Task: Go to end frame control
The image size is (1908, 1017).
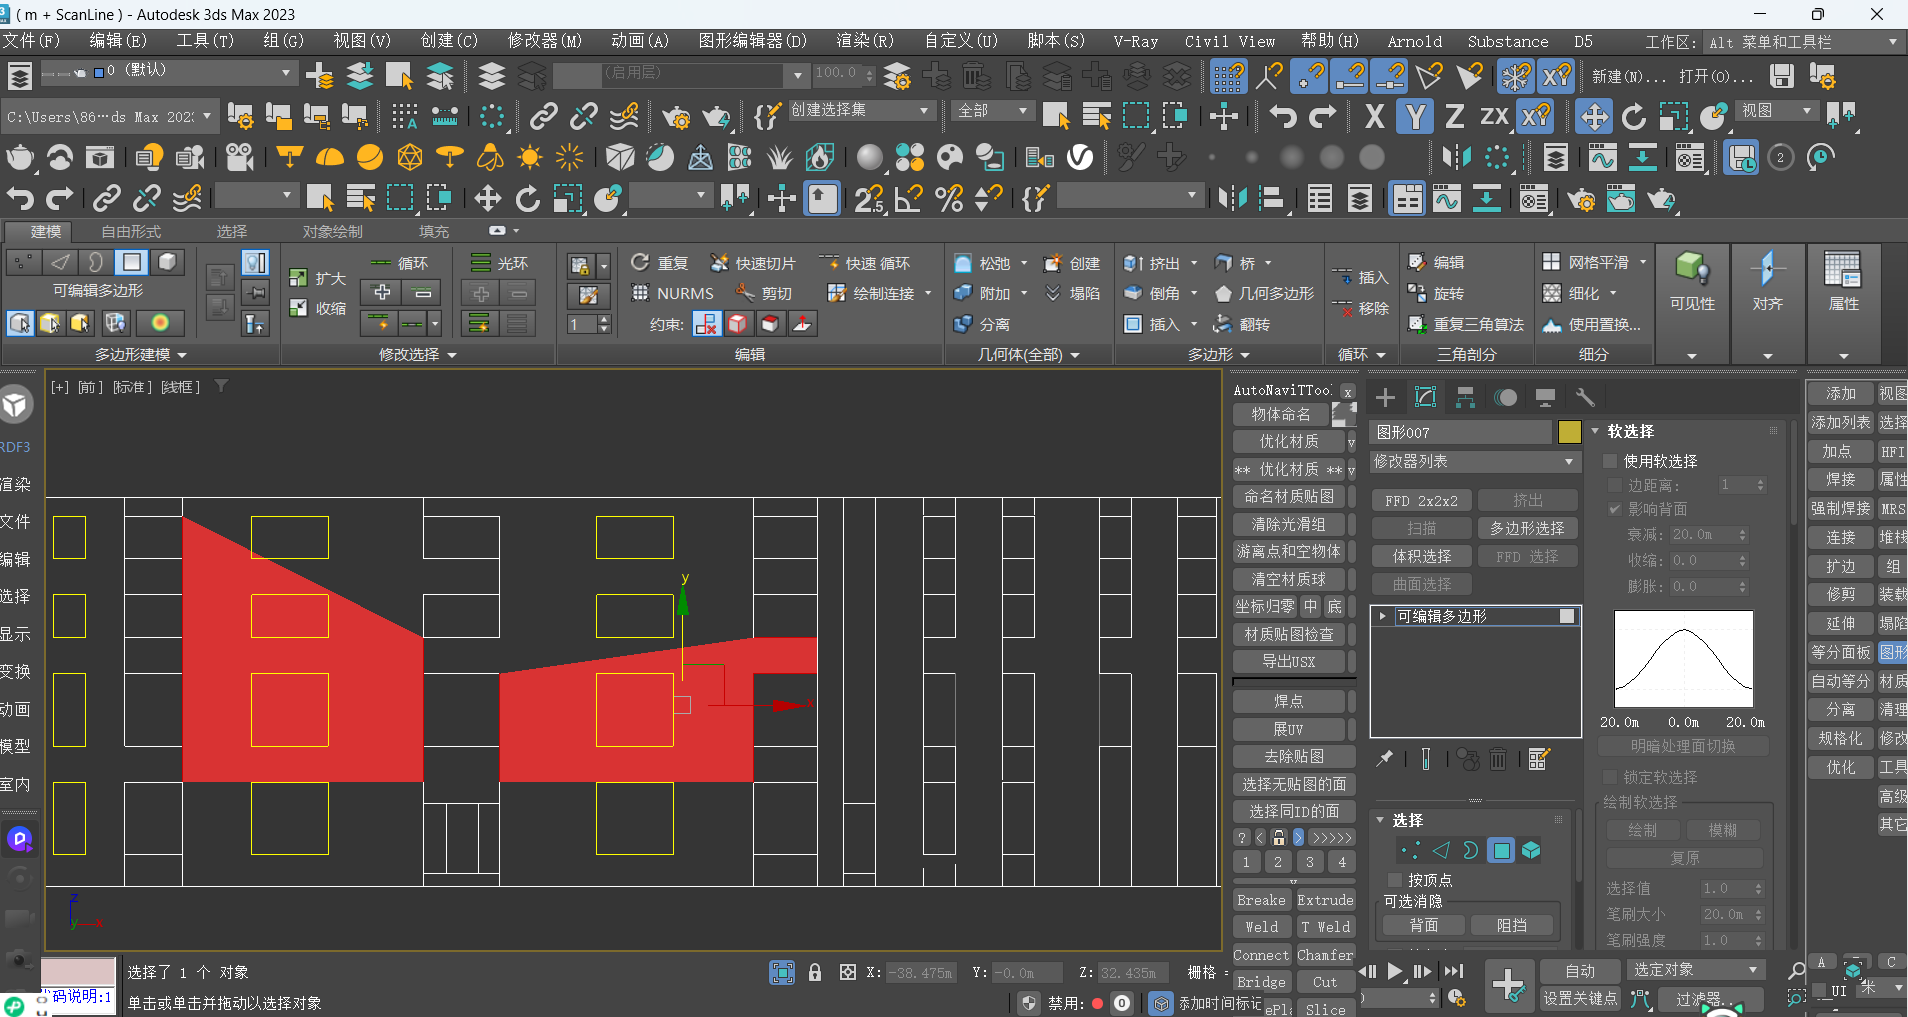Action: (1453, 970)
